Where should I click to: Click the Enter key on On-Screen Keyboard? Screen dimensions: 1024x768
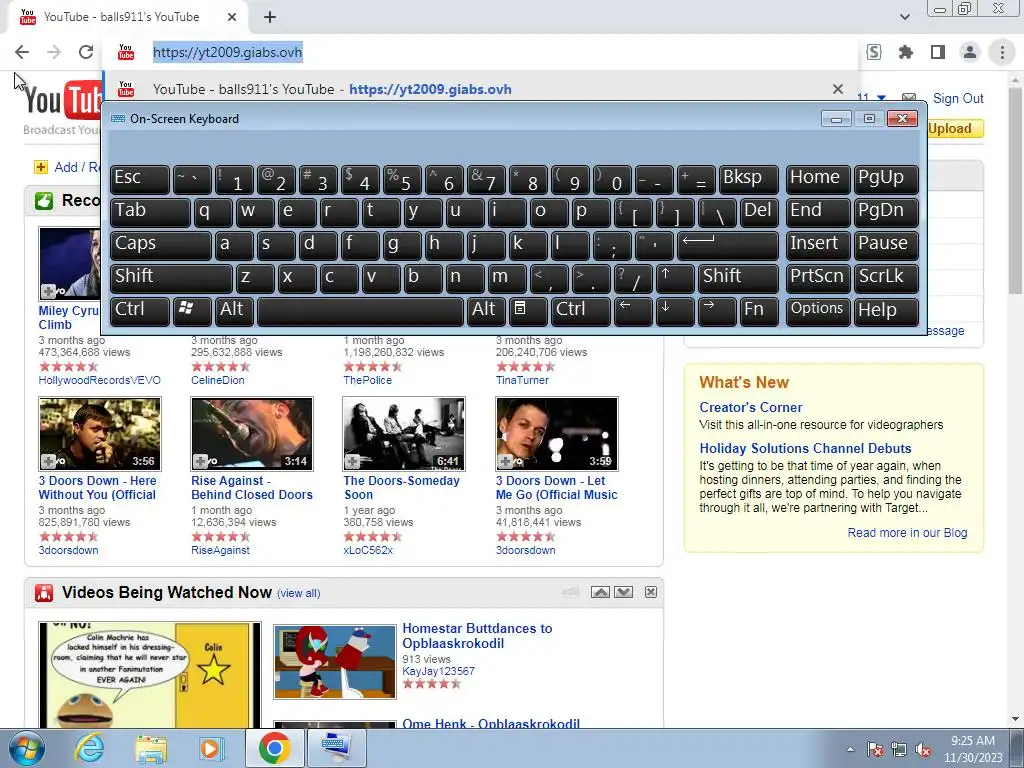coord(728,244)
